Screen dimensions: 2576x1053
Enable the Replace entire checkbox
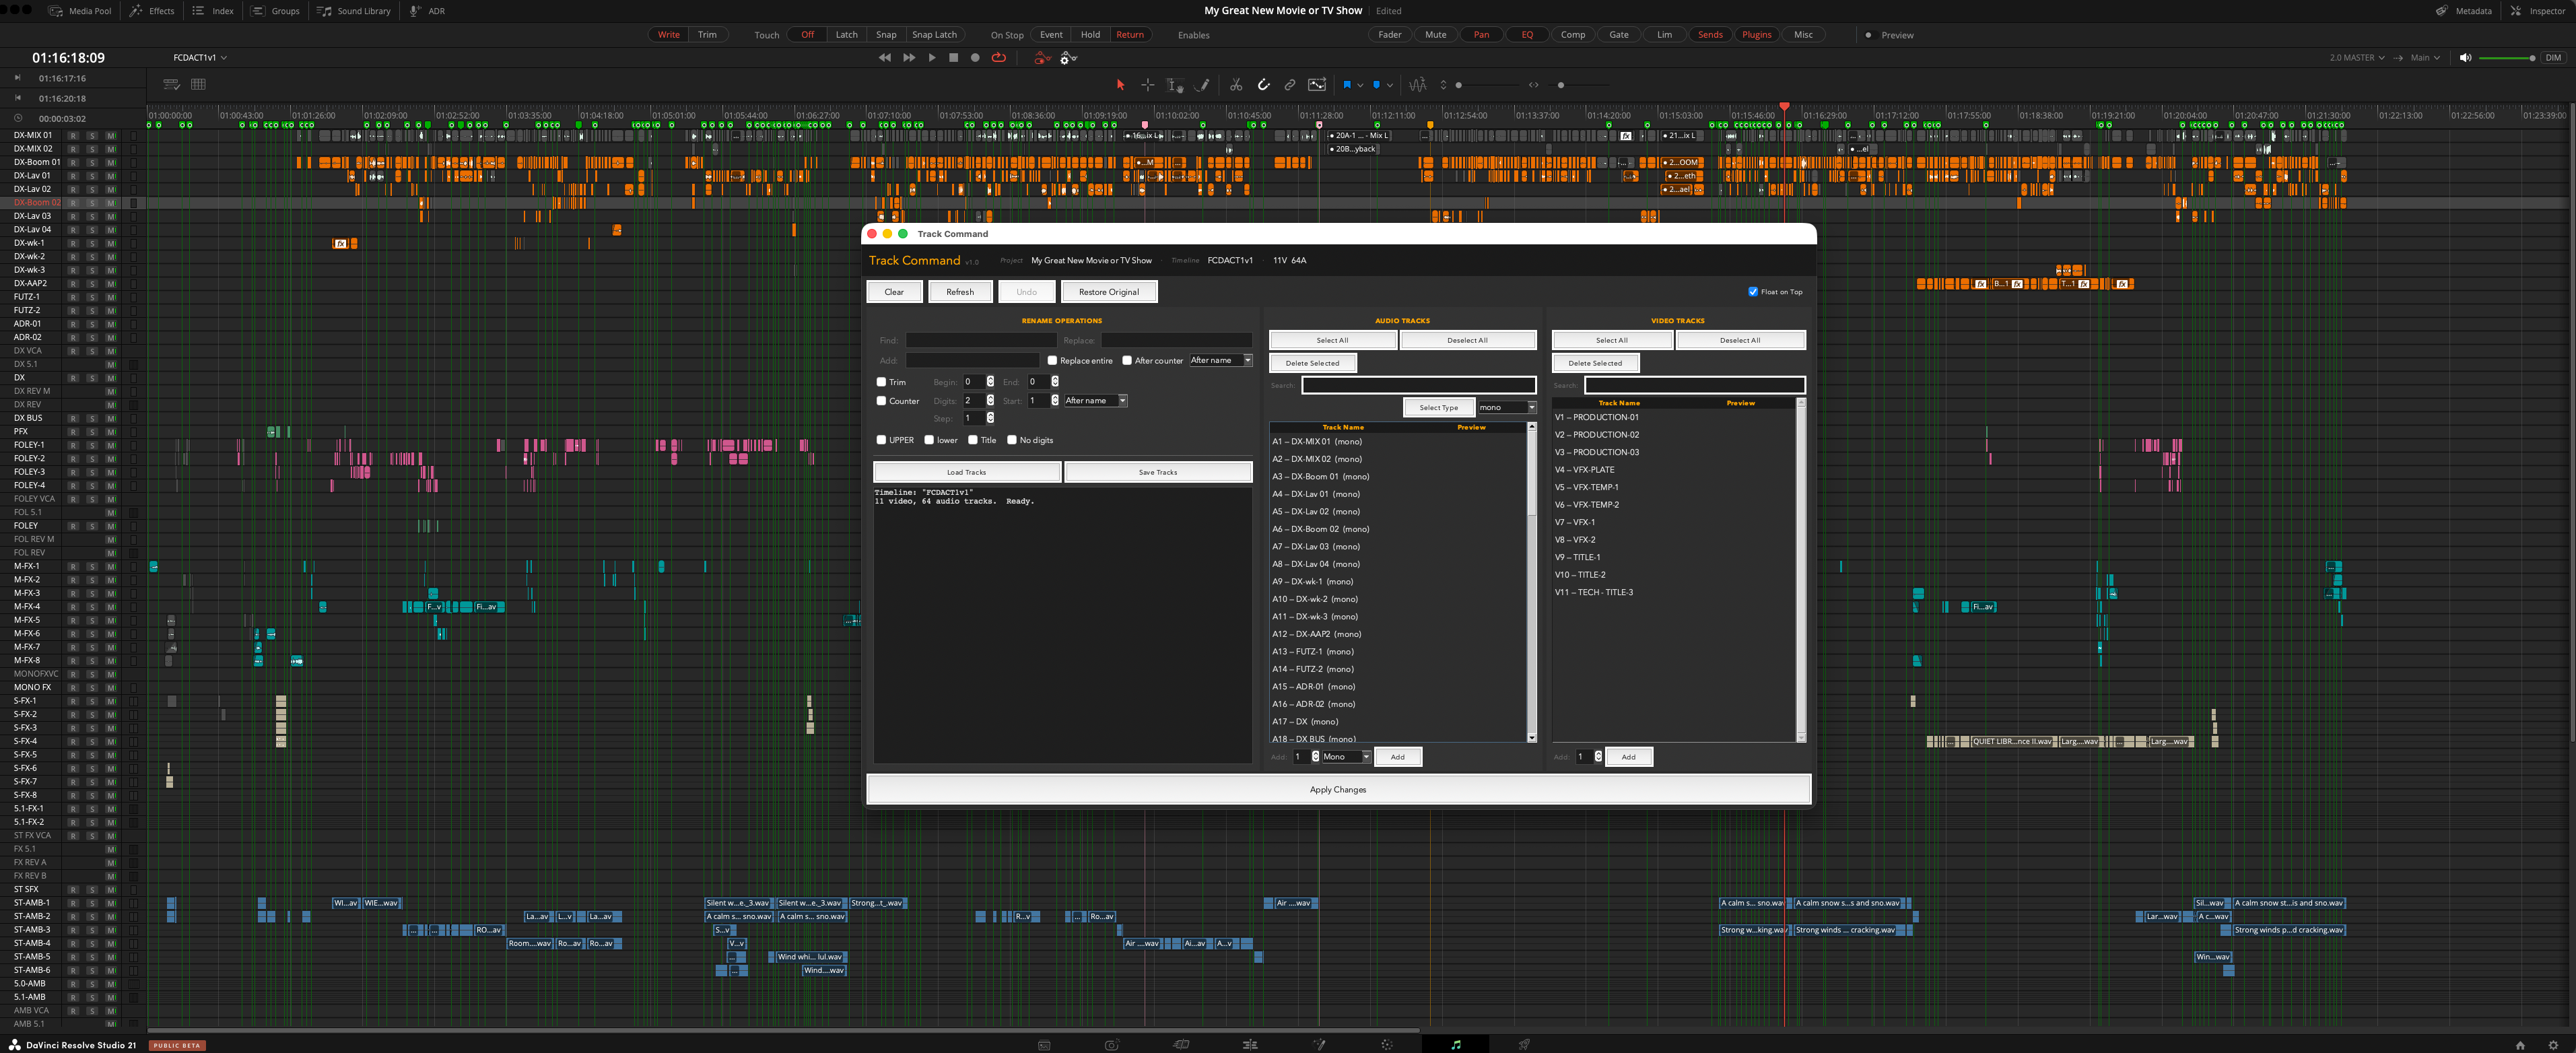(1052, 360)
